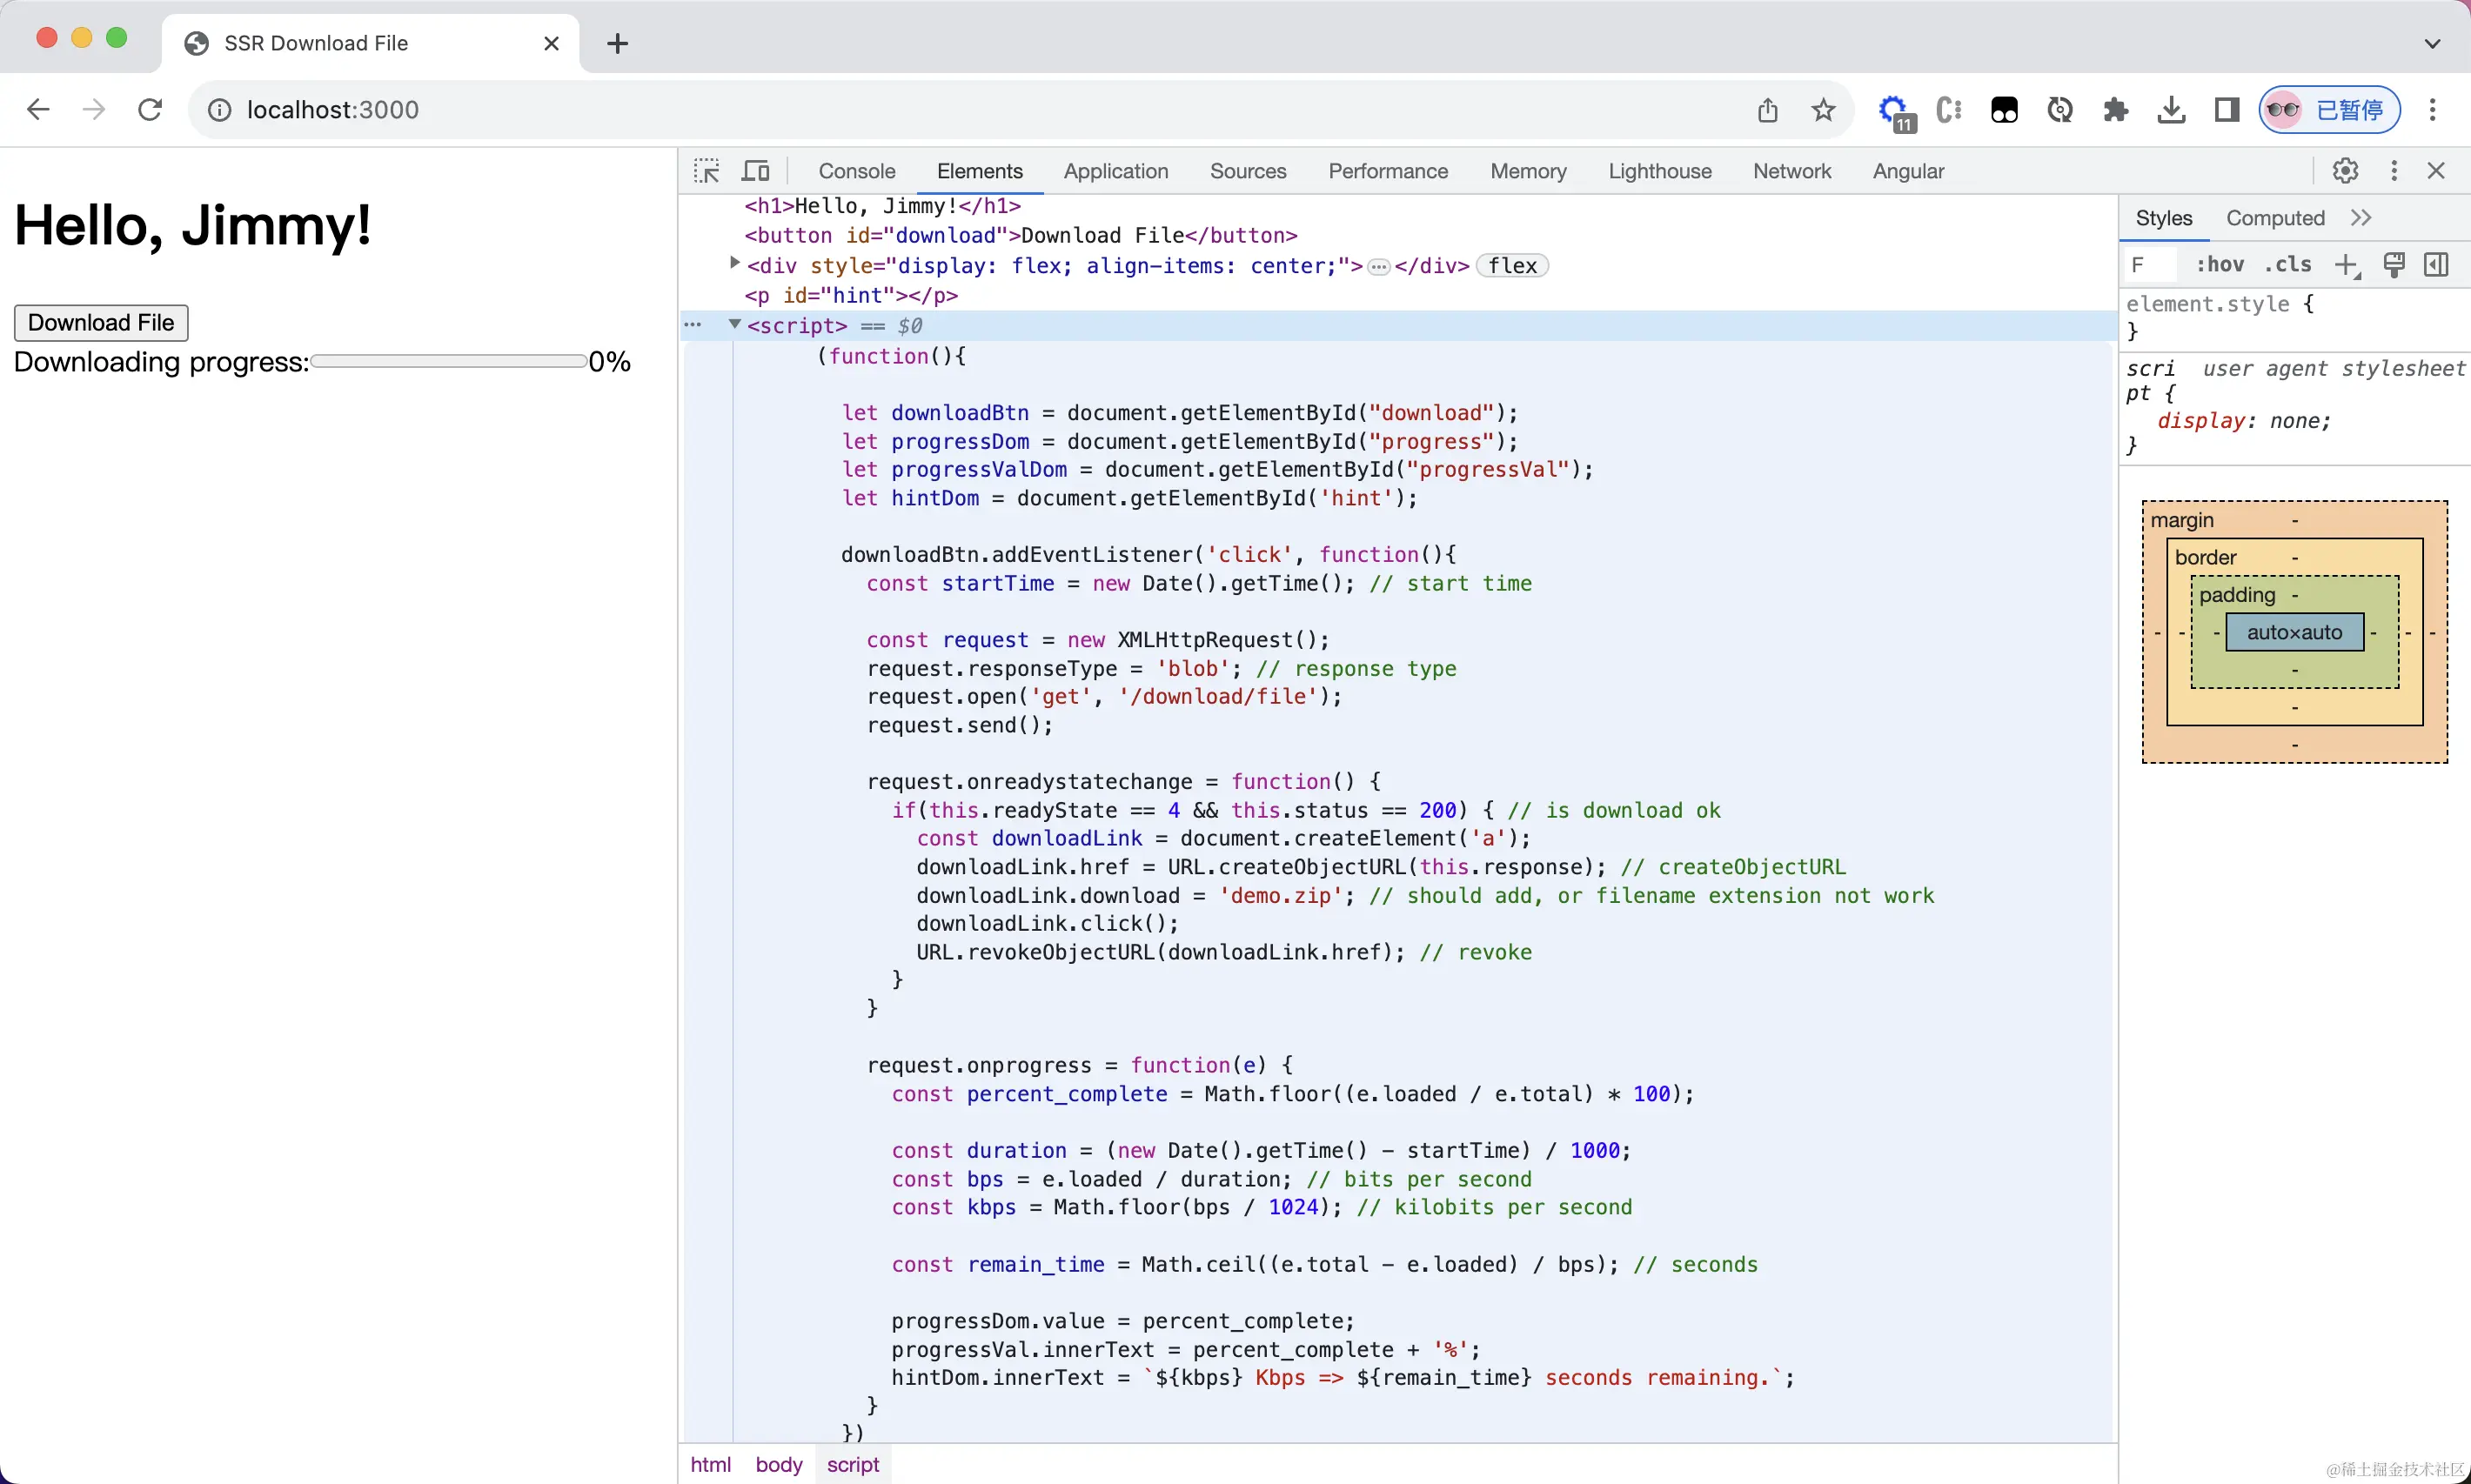Close the SSR Download File tab
This screenshot has width=2471, height=1484.
pos(551,43)
